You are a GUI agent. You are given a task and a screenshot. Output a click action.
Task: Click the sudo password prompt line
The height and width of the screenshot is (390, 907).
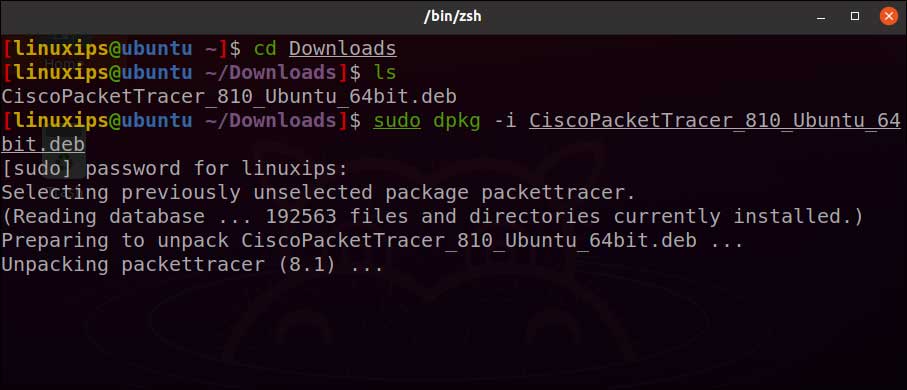coord(175,169)
